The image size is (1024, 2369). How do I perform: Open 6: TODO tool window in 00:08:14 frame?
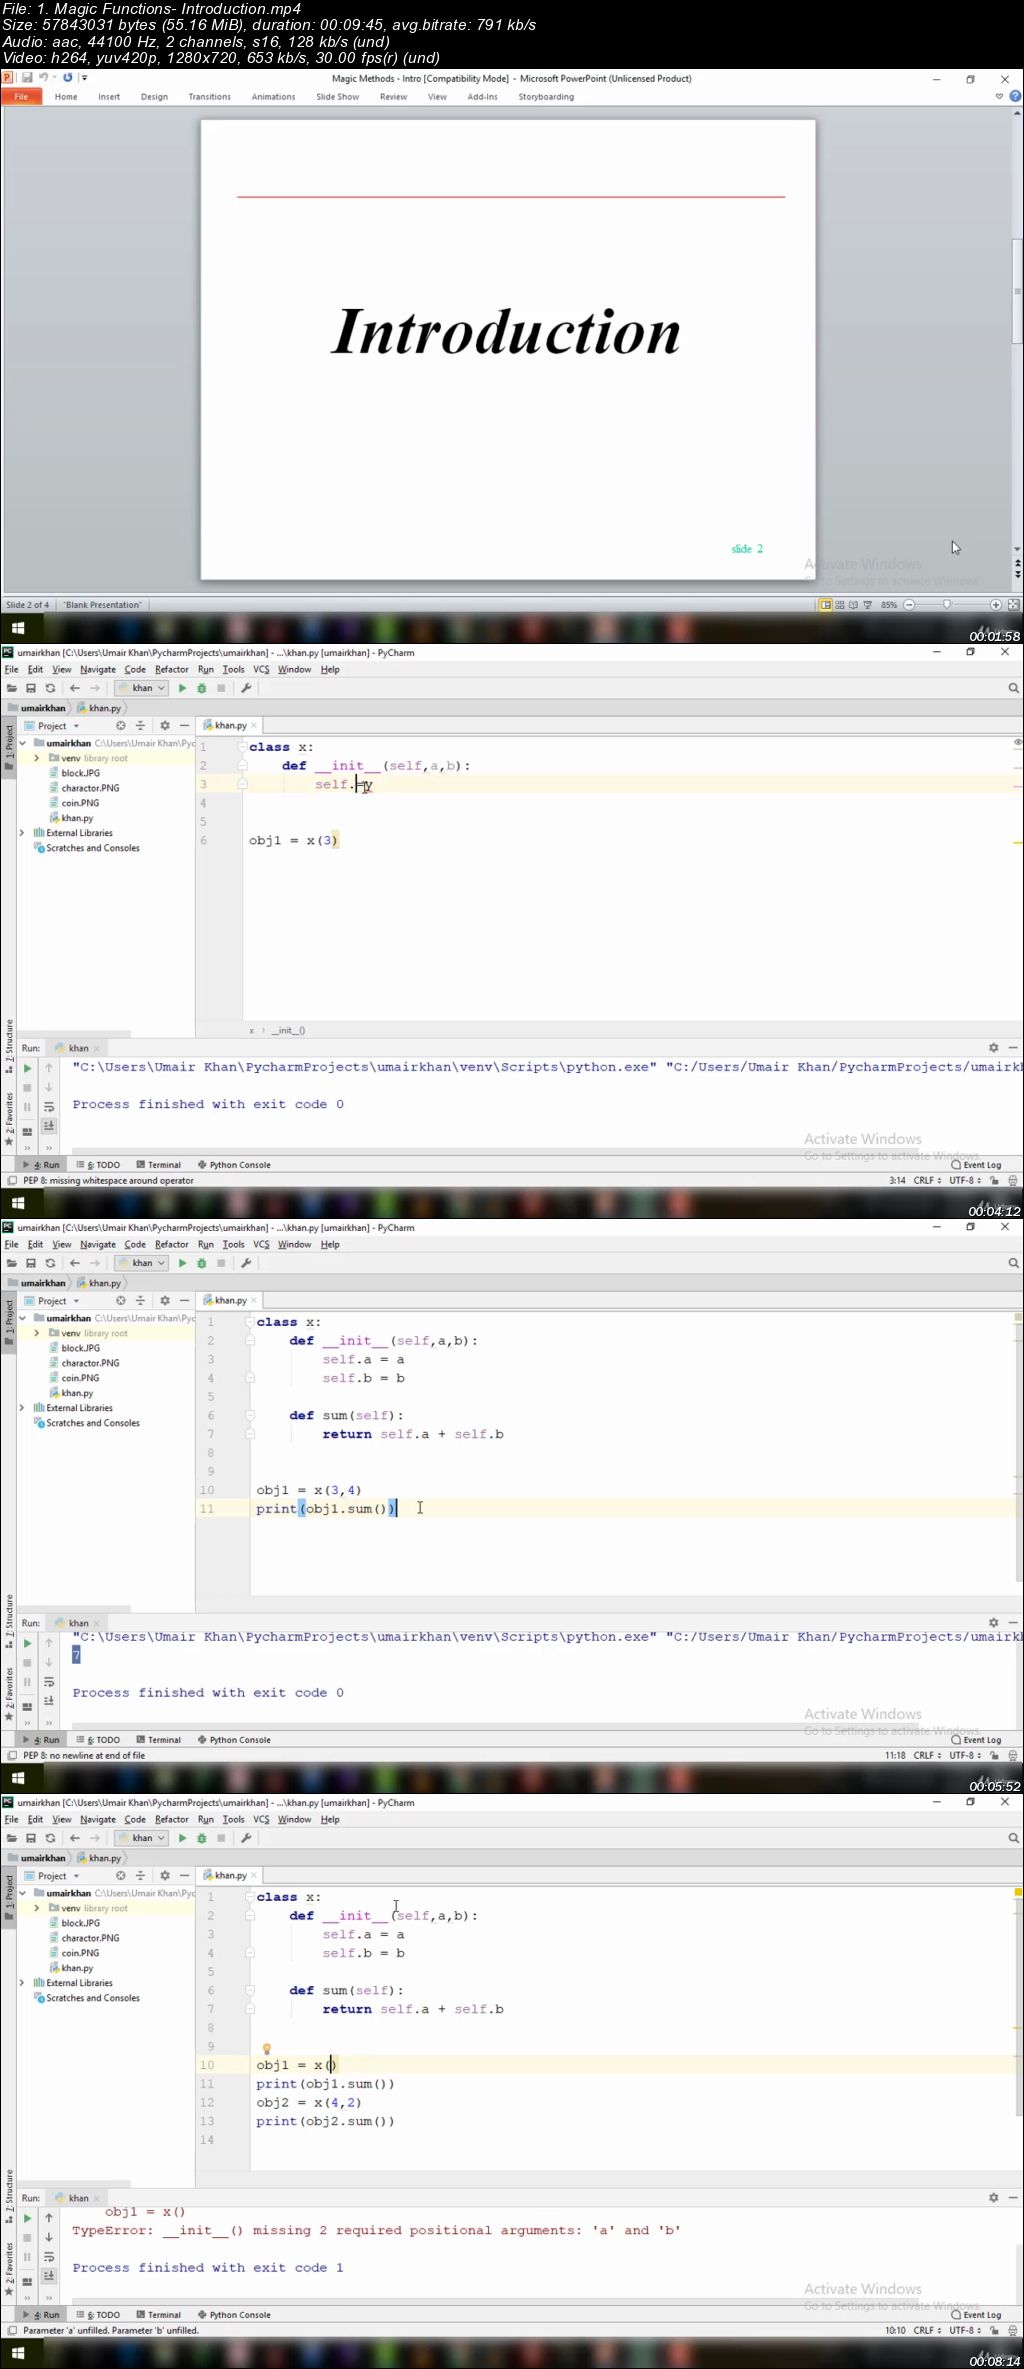pyautogui.click(x=98, y=2315)
